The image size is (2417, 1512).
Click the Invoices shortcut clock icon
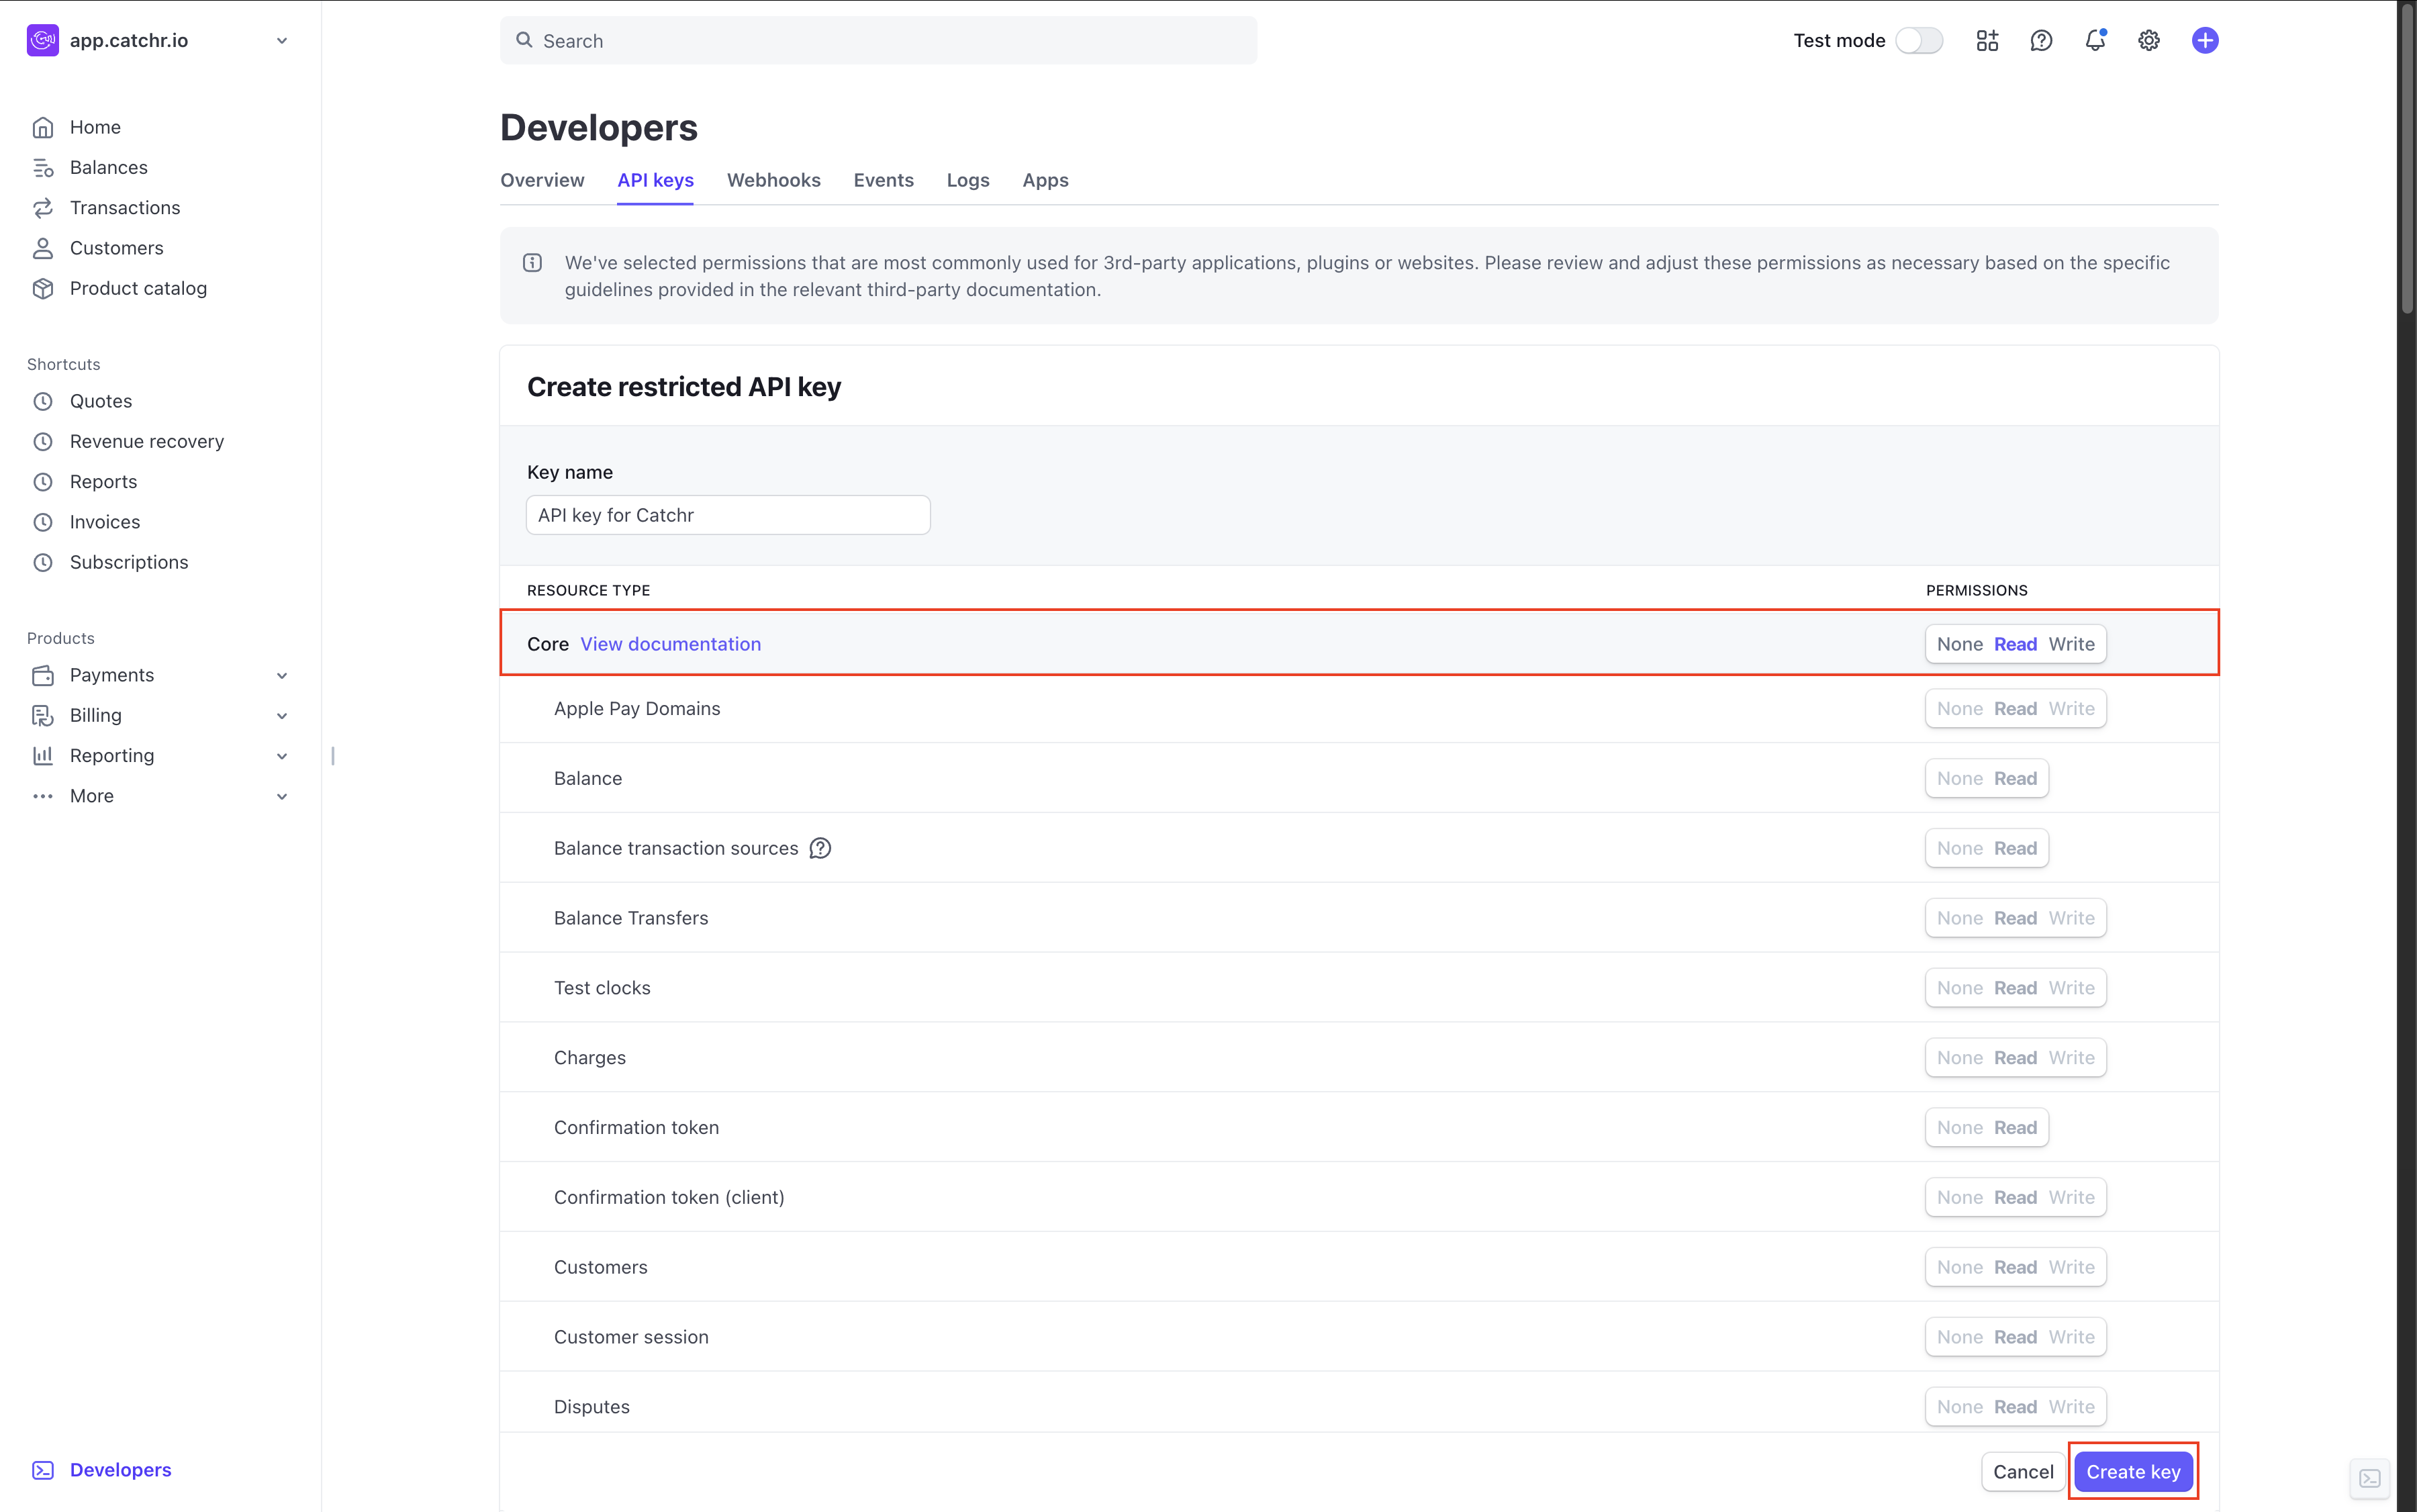42,522
